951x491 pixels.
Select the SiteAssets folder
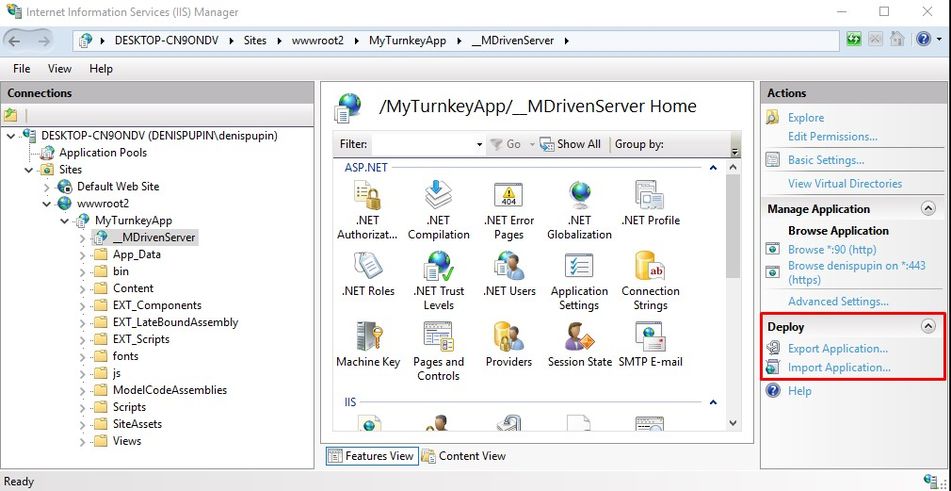(x=137, y=424)
